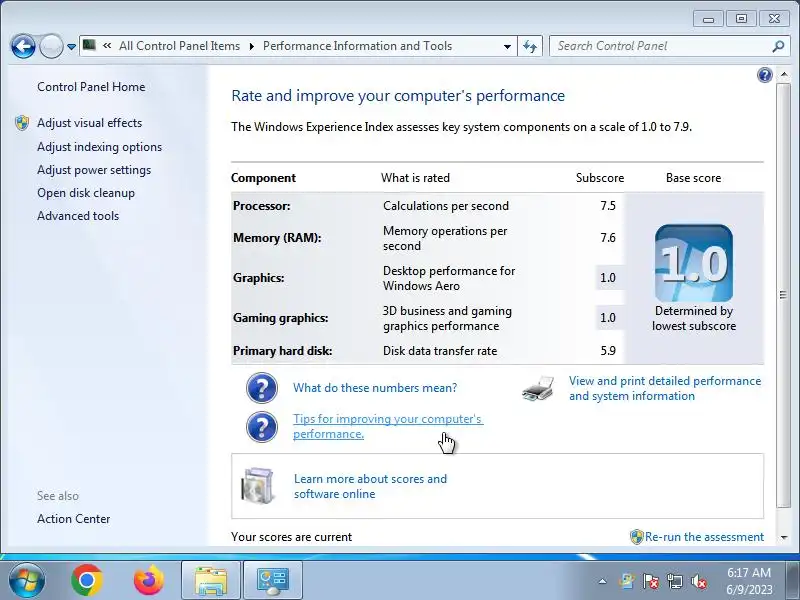800x600 pixels.
Task: Open help with the blue question icon
Action: 764,76
